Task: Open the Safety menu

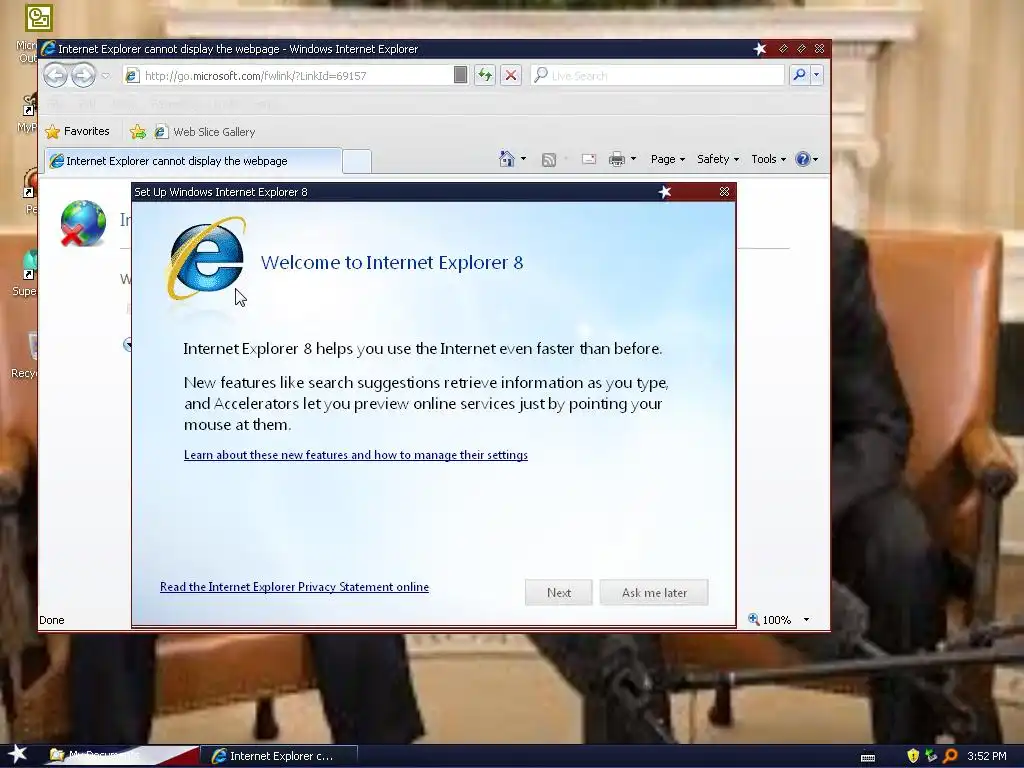Action: coord(718,159)
